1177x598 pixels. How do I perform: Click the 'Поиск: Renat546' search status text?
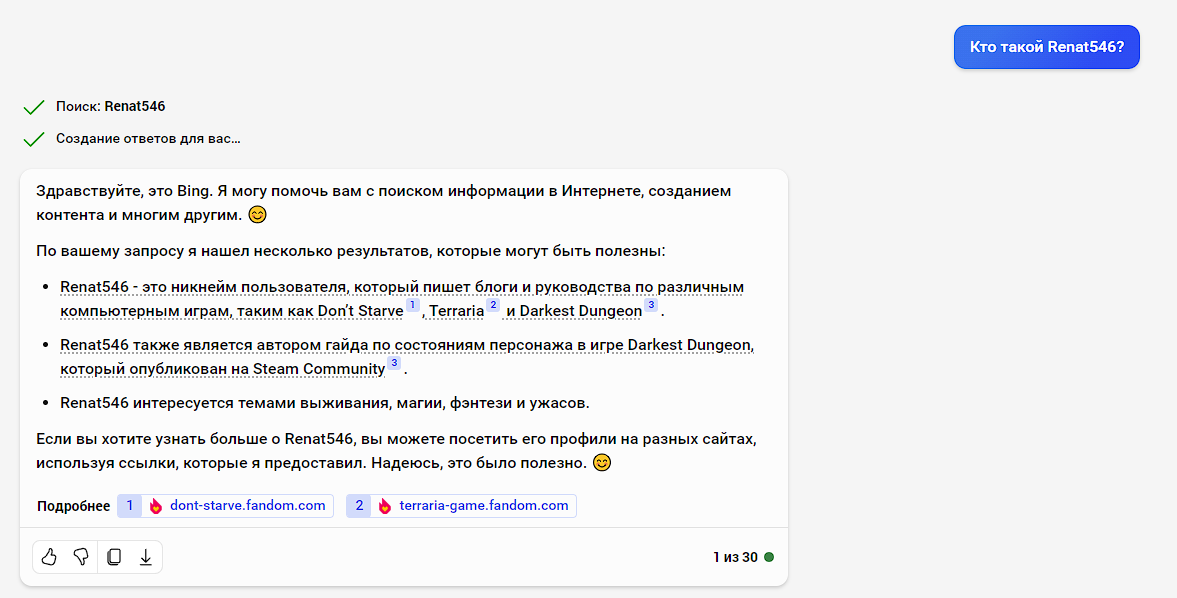coord(110,107)
